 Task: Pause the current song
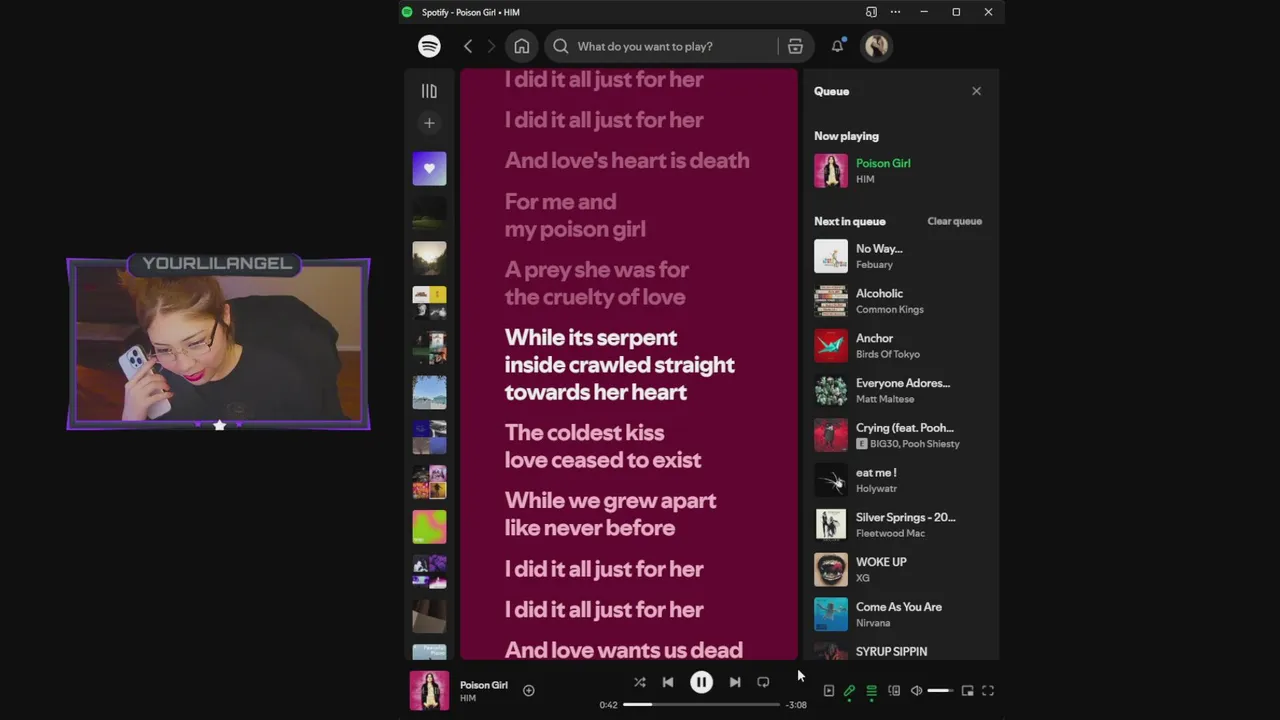(x=702, y=682)
